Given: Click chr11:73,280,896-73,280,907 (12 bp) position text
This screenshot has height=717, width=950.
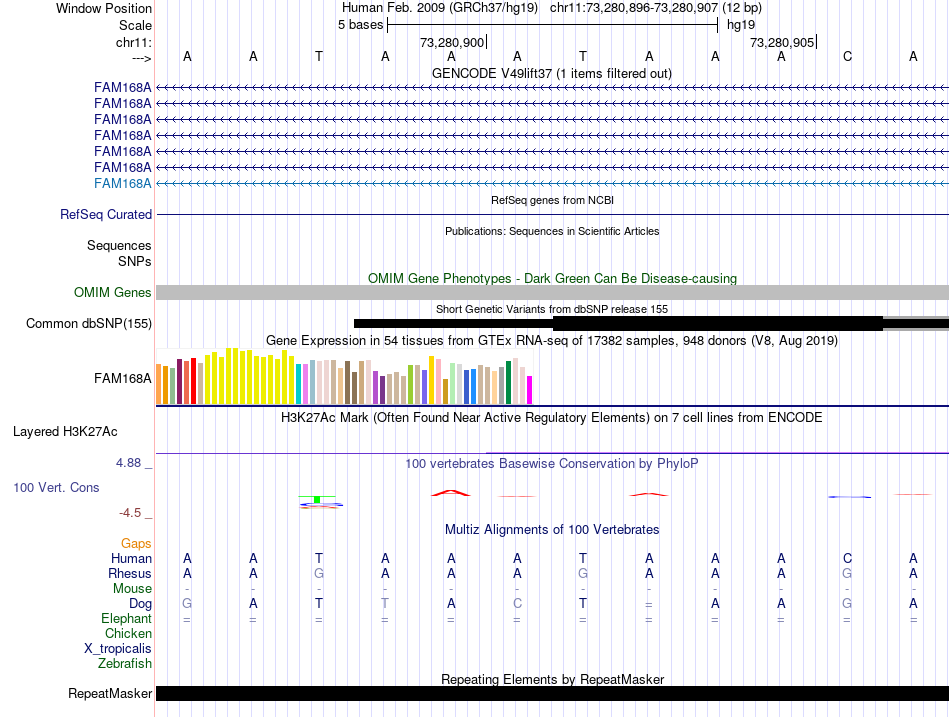Looking at the screenshot, I should 656,8.
